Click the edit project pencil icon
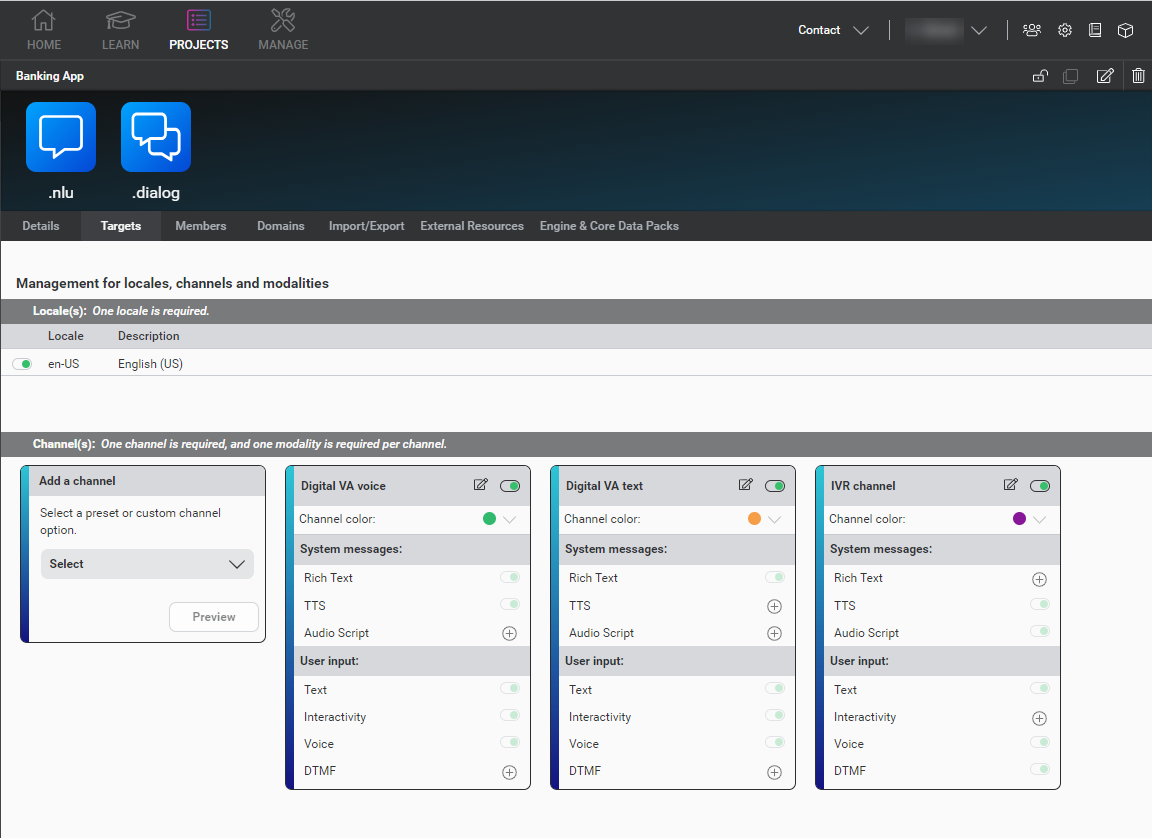 point(1105,76)
